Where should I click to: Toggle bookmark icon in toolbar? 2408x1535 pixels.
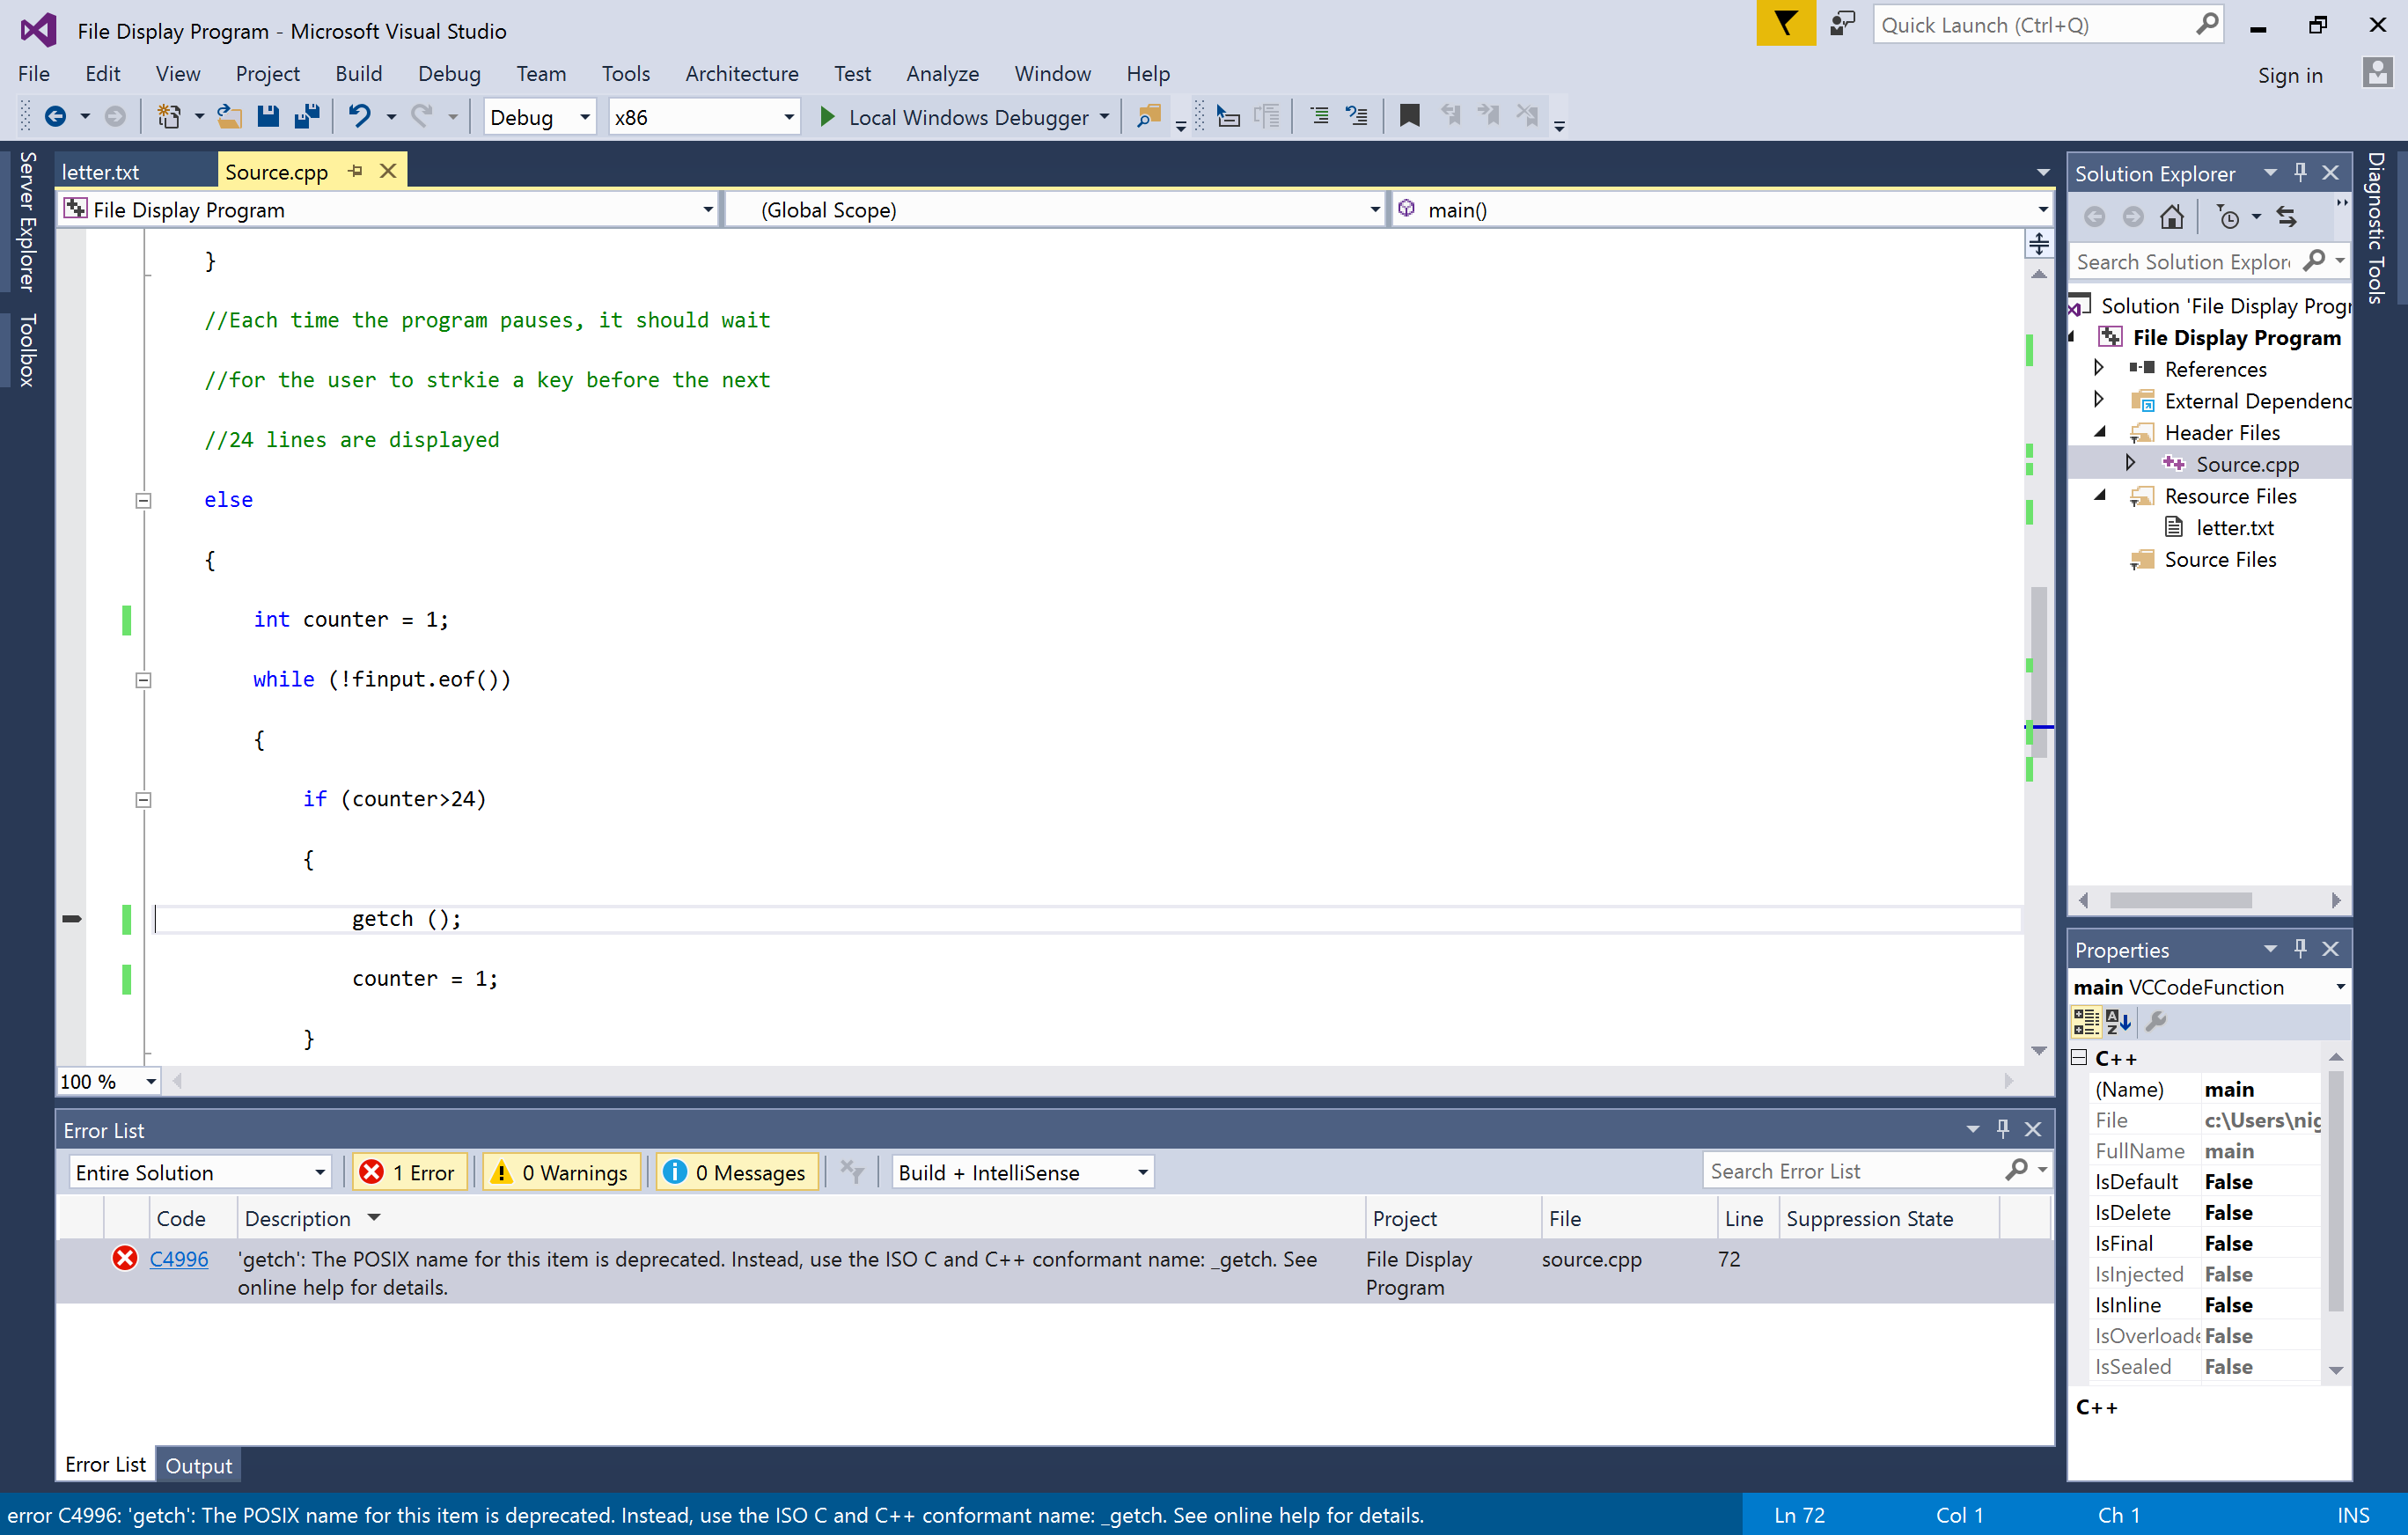coord(1409,117)
